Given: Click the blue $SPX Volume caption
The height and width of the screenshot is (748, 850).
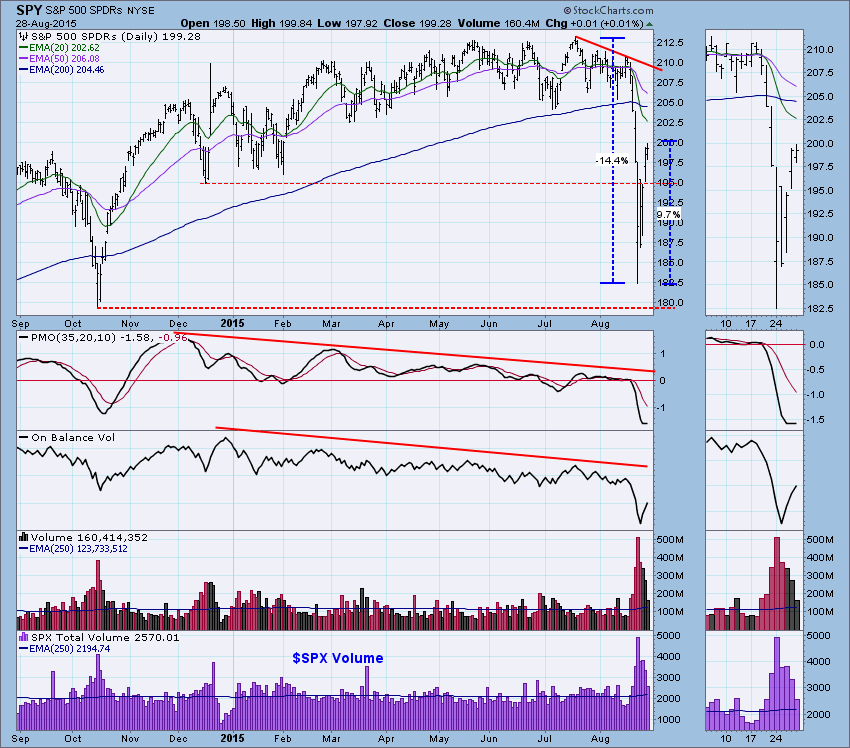Looking at the screenshot, I should pyautogui.click(x=338, y=658).
